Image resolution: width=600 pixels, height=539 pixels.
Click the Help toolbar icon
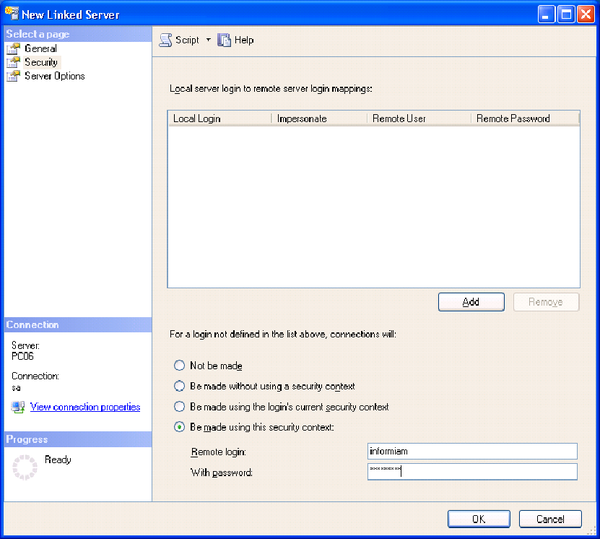click(x=225, y=40)
